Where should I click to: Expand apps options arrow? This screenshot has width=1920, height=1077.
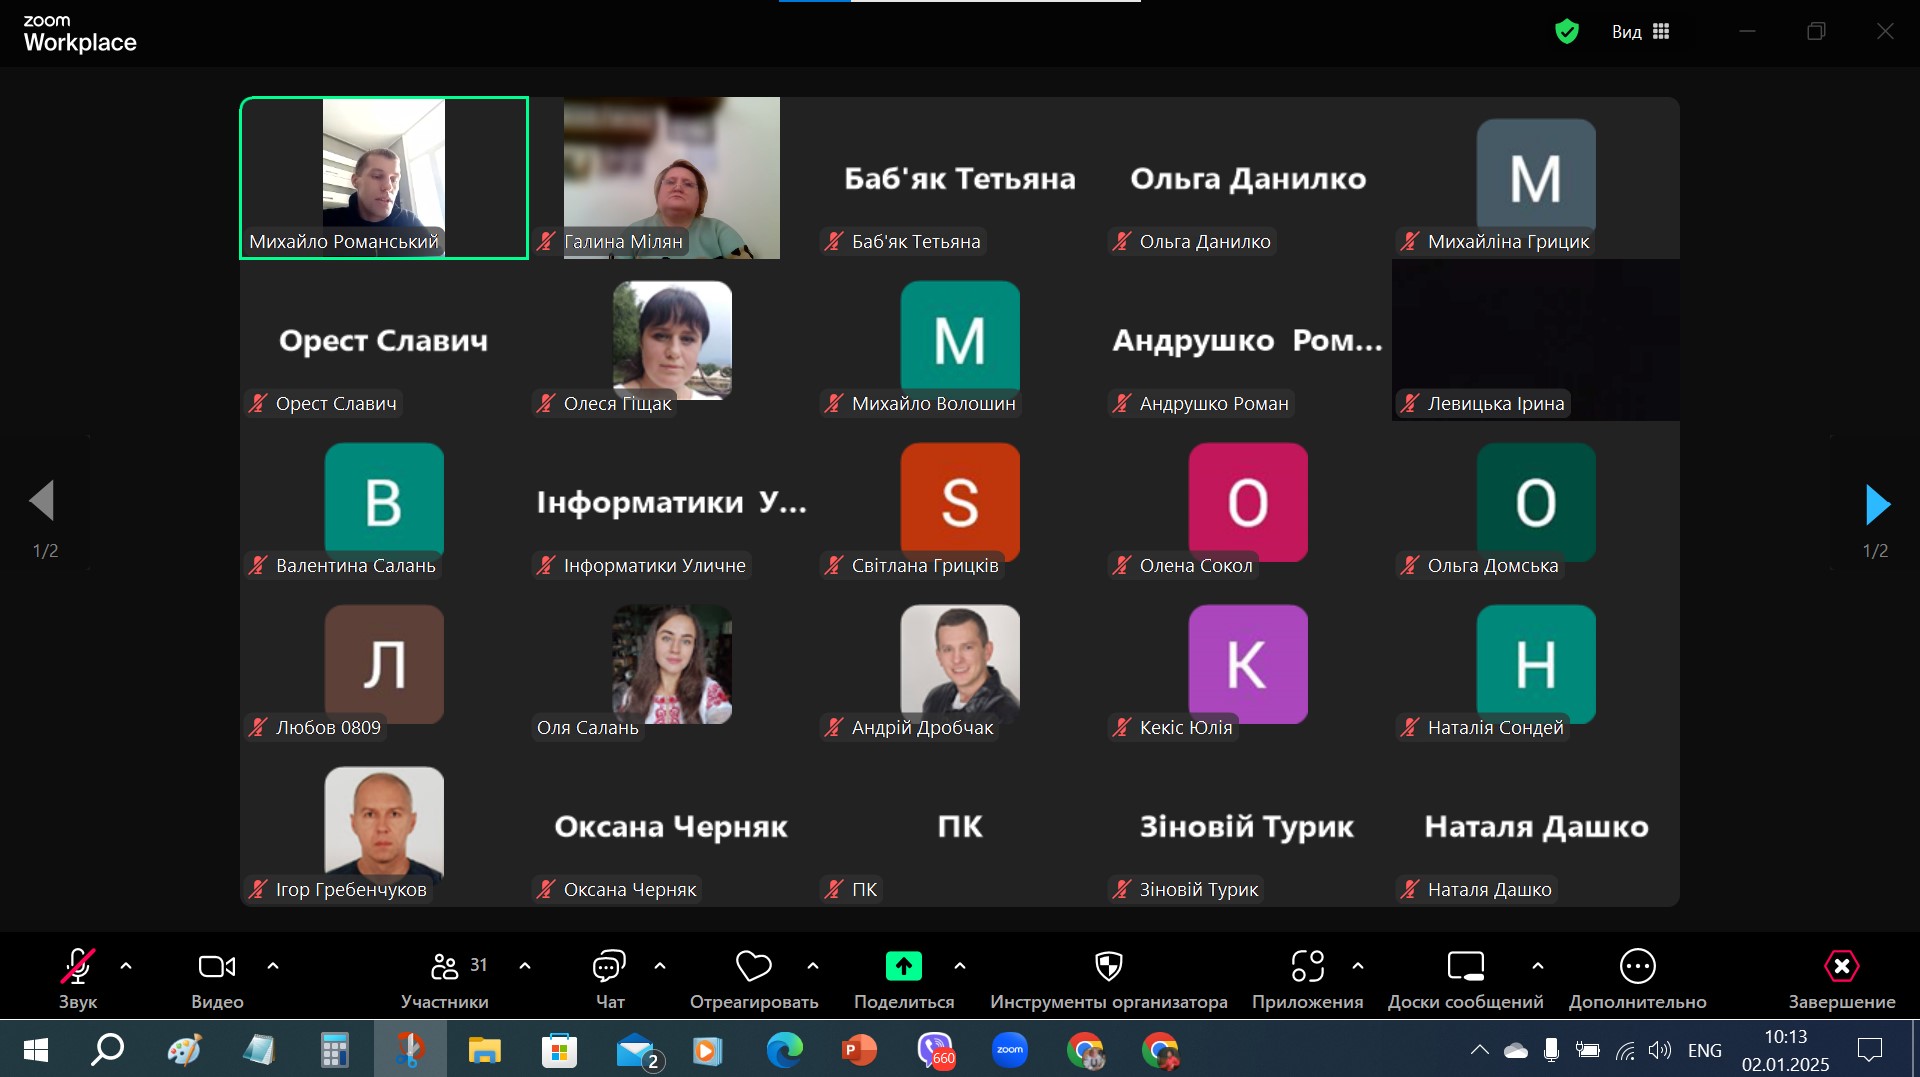point(1358,966)
